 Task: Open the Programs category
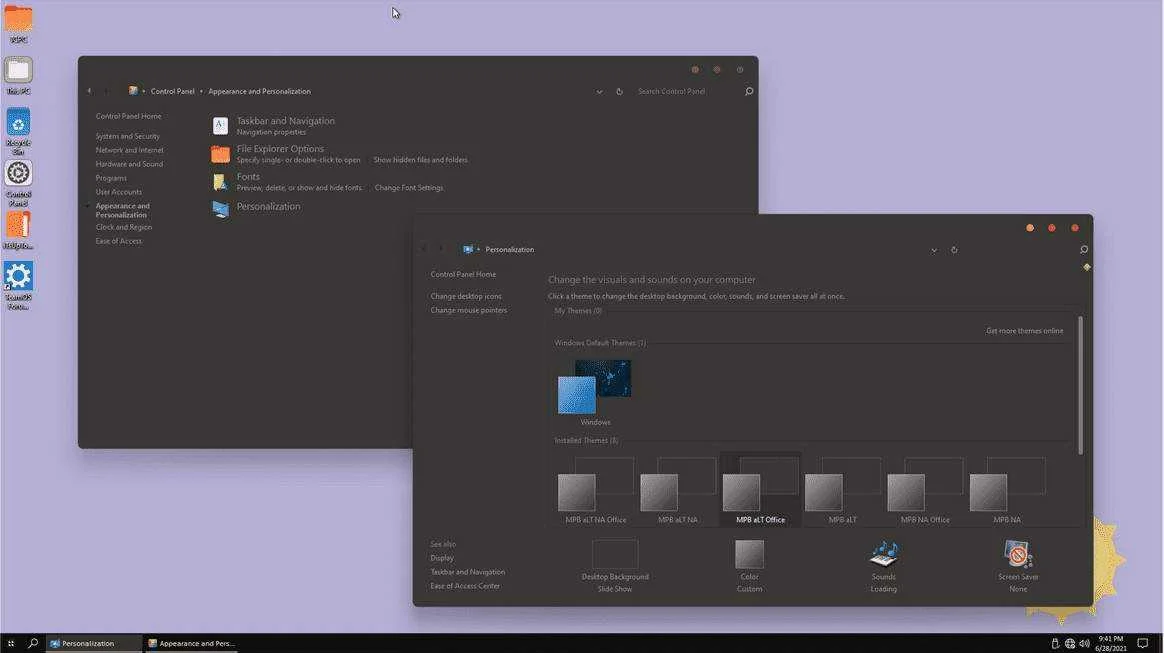[111, 178]
